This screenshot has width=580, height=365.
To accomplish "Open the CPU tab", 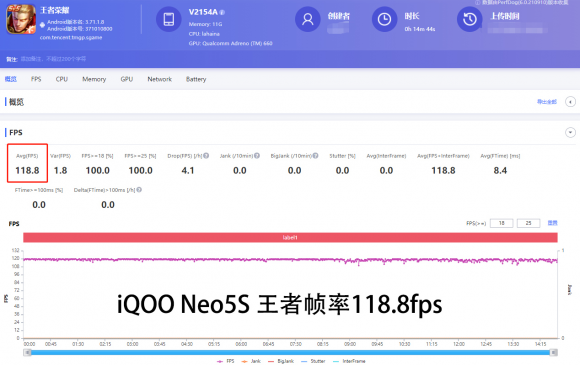I will point(62,79).
